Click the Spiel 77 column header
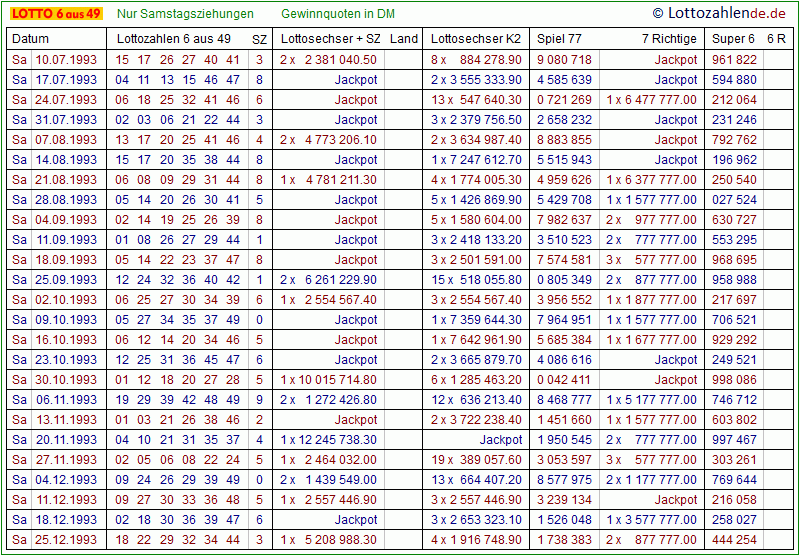Image resolution: width=800 pixels, height=560 pixels. click(559, 39)
